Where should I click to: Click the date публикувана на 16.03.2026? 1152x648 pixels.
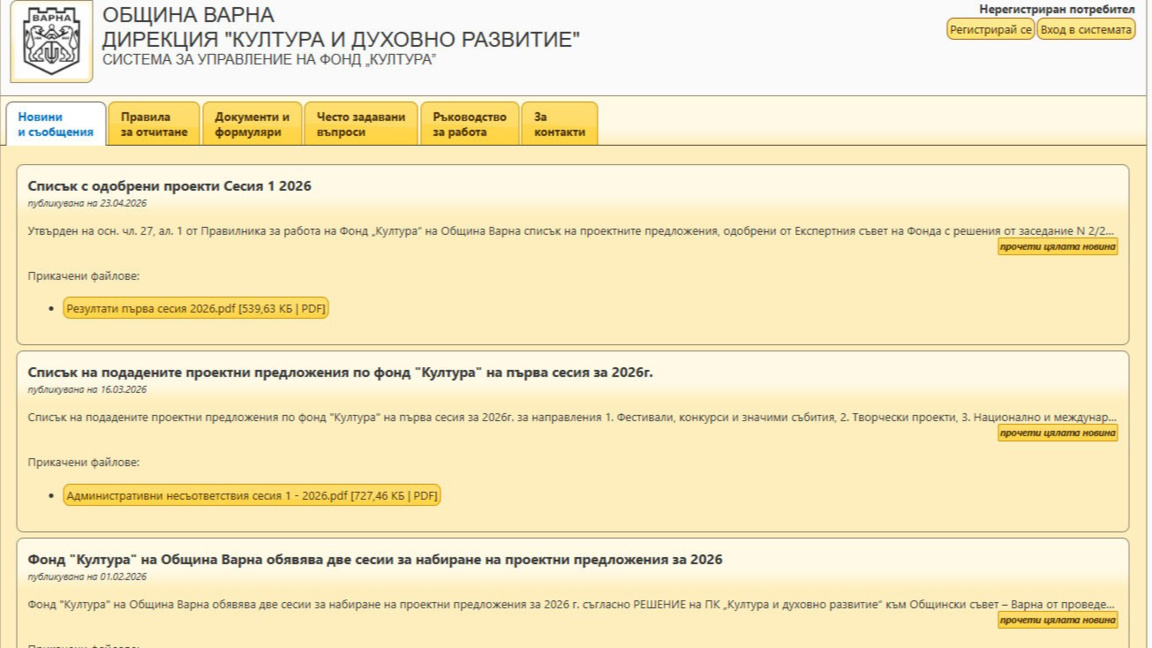[87, 390]
